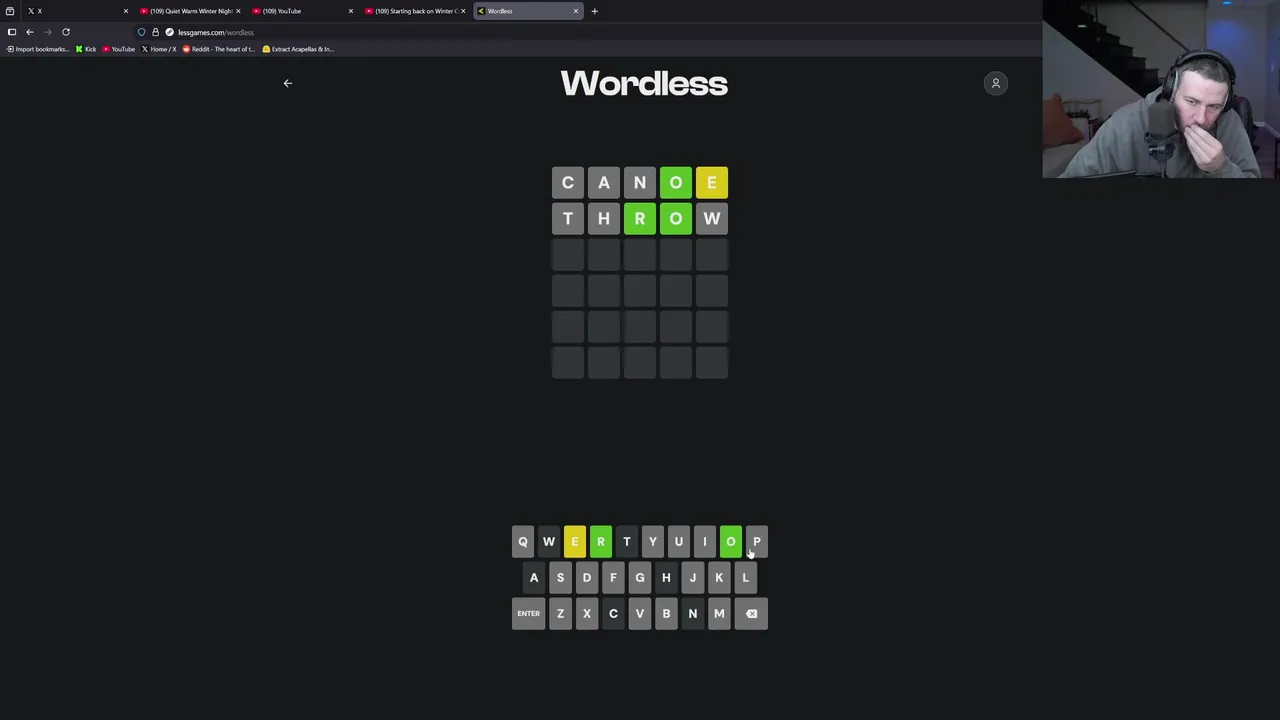This screenshot has width=1280, height=720.
Task: Tap the H key on the on-screen keyboard
Action: tap(666, 578)
